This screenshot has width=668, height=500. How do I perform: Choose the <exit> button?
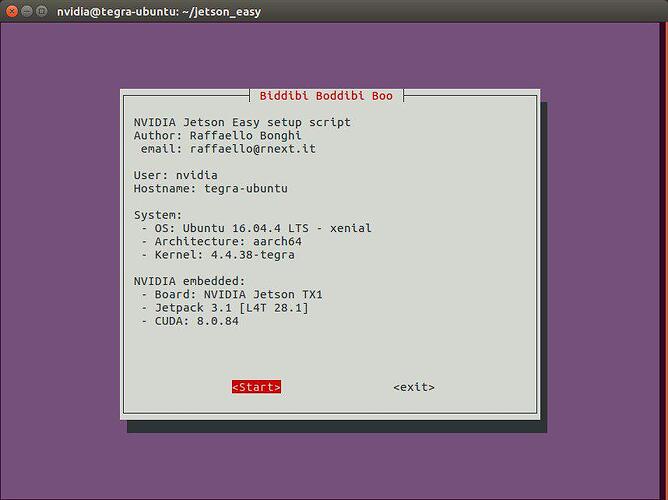click(414, 387)
